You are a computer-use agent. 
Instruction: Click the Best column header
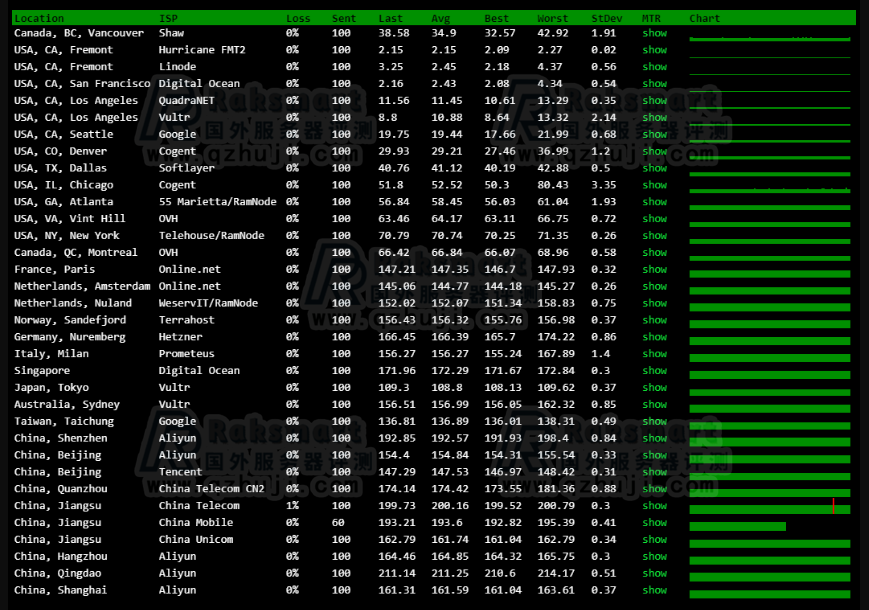tap(496, 18)
